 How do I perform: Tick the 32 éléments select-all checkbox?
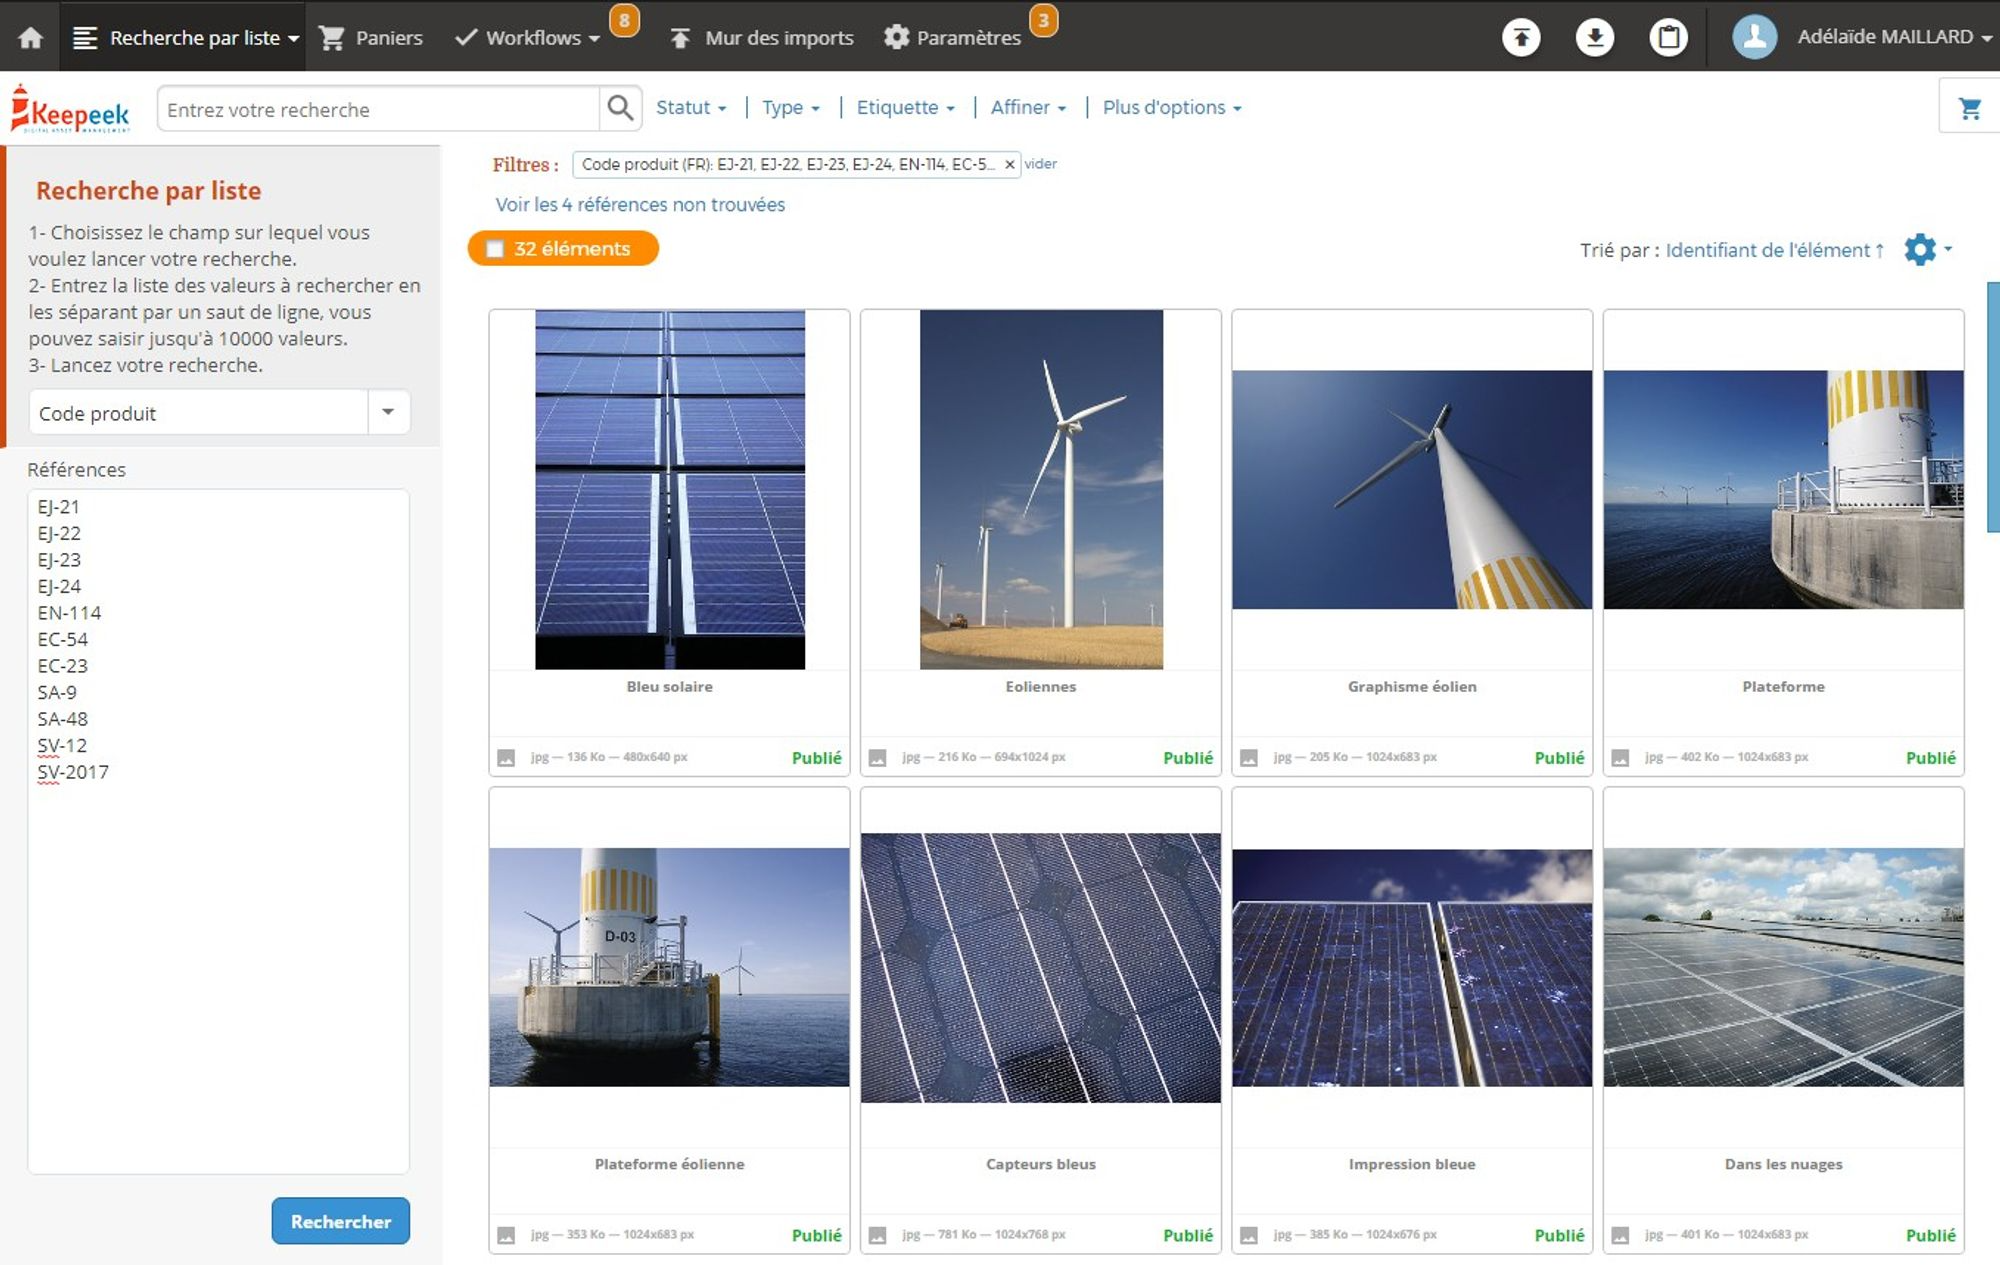tap(495, 249)
